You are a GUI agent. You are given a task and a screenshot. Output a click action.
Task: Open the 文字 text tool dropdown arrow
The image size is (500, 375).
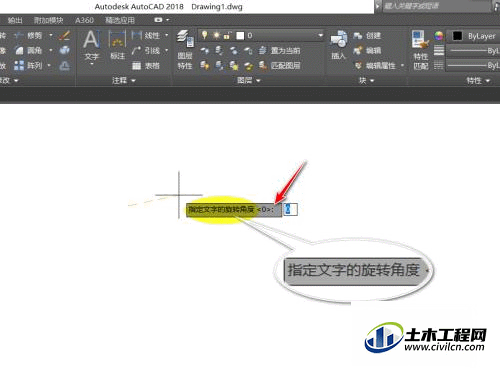coord(92,64)
